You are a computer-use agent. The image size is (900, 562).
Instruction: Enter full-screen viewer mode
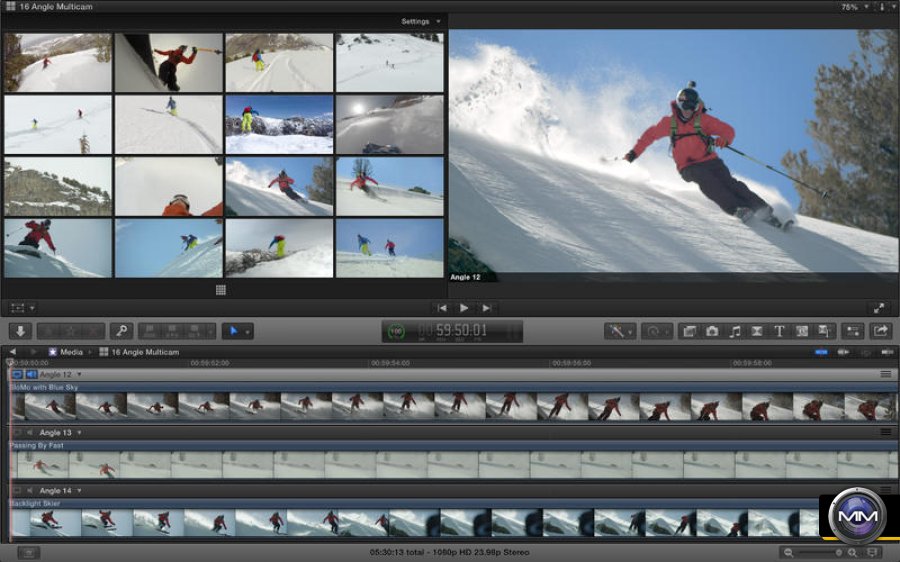point(879,308)
